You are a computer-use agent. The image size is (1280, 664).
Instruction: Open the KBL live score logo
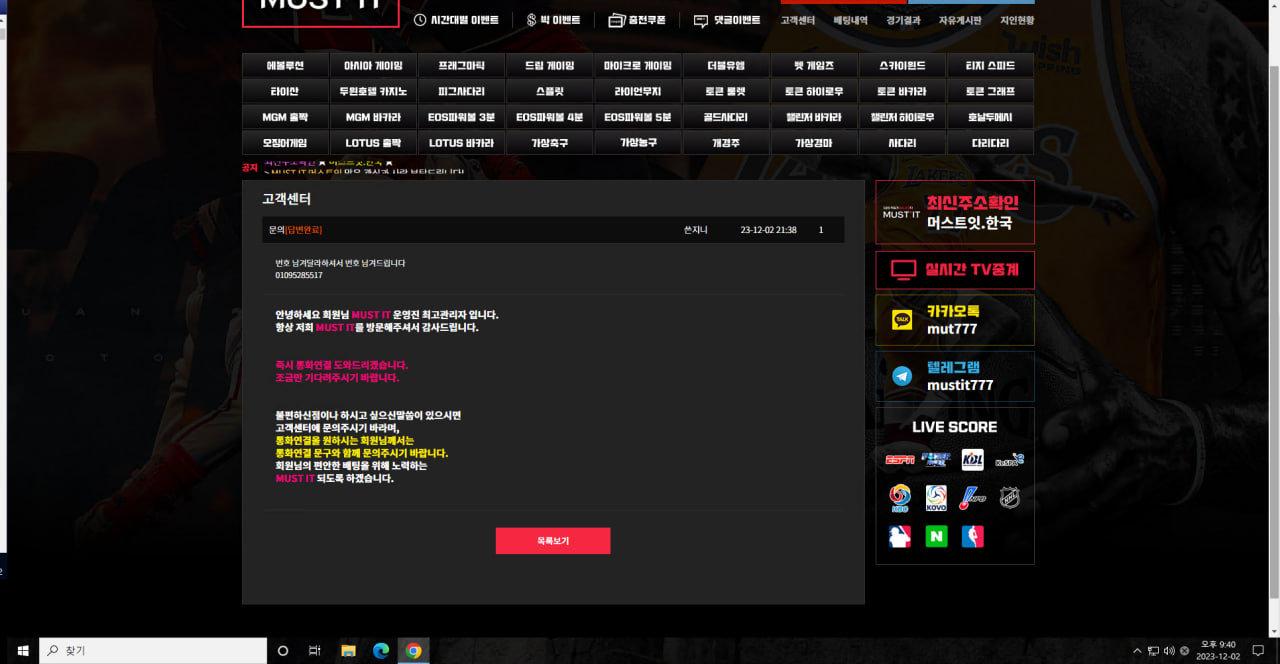tap(972, 460)
